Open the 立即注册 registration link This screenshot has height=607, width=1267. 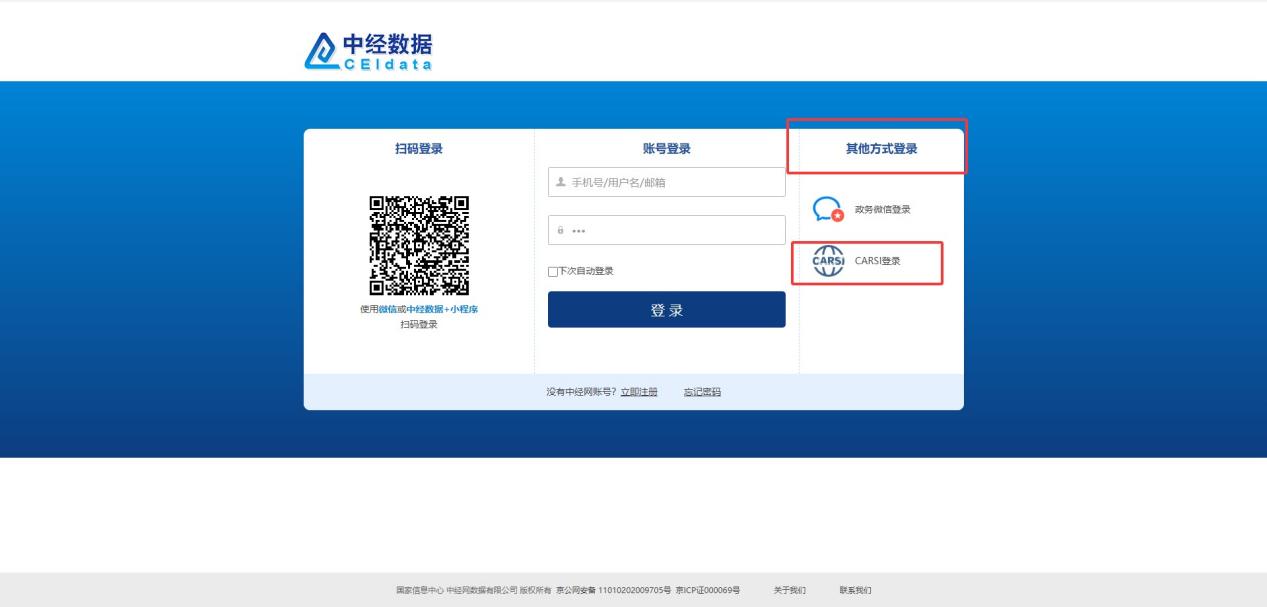click(x=639, y=392)
